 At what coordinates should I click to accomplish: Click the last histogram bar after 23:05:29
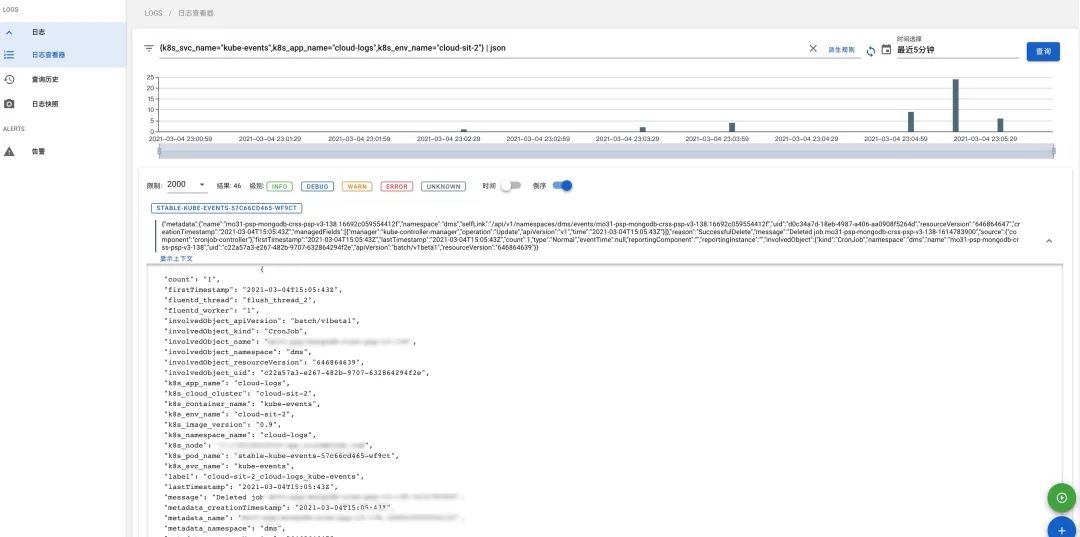[1000, 125]
